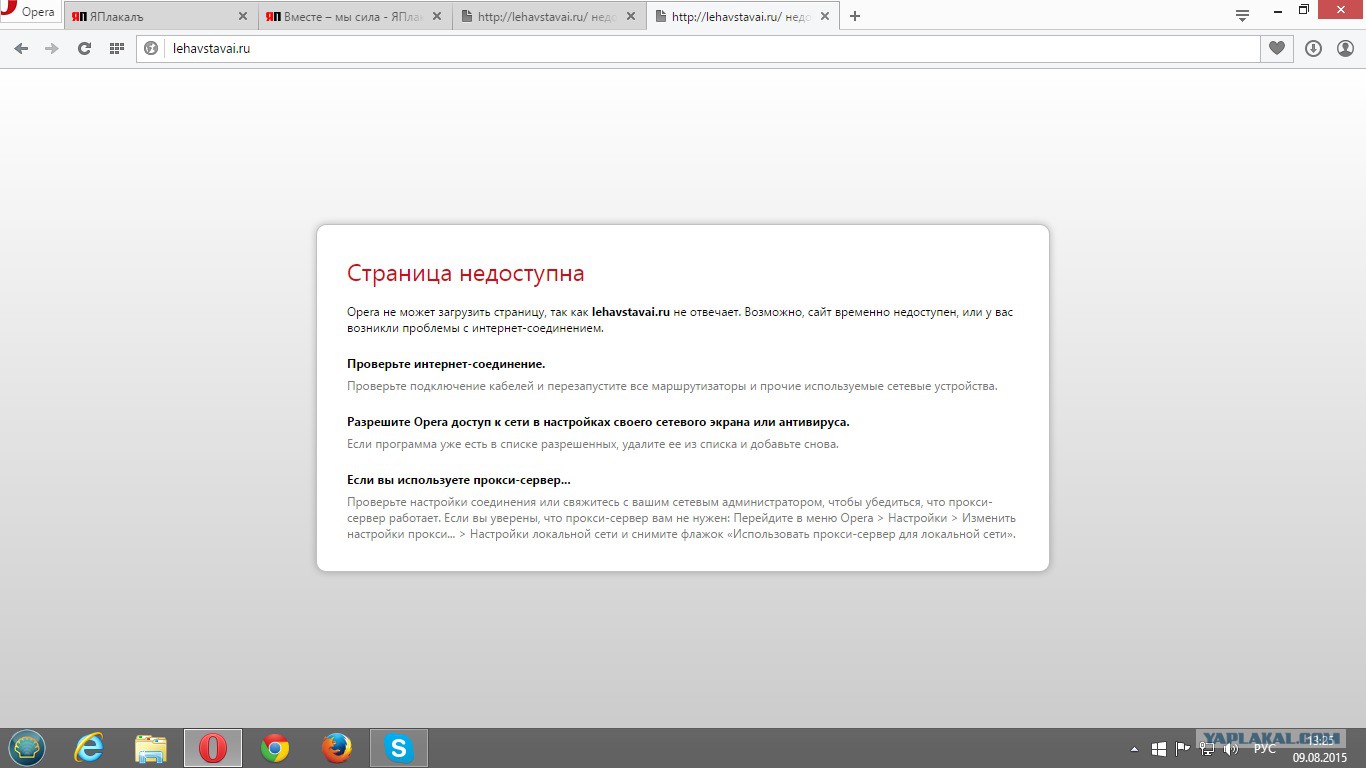This screenshot has width=1366, height=768.
Task: Open Skype from the taskbar
Action: coord(399,748)
